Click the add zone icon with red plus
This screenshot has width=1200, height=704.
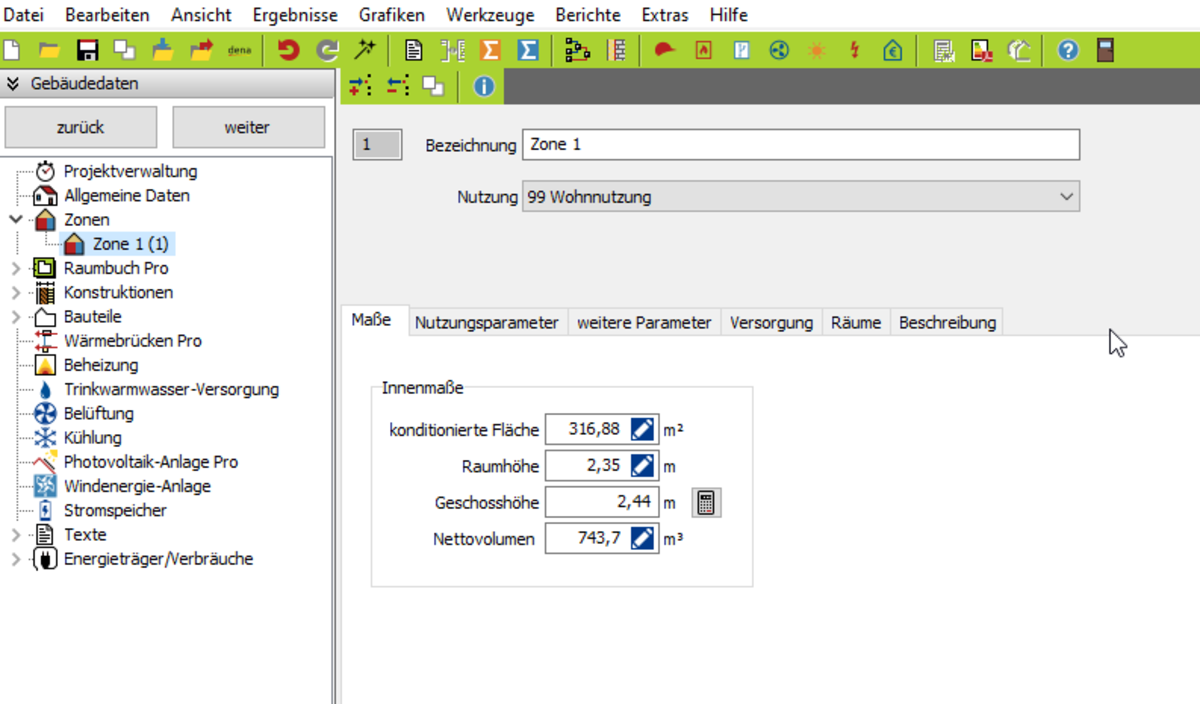coord(360,87)
